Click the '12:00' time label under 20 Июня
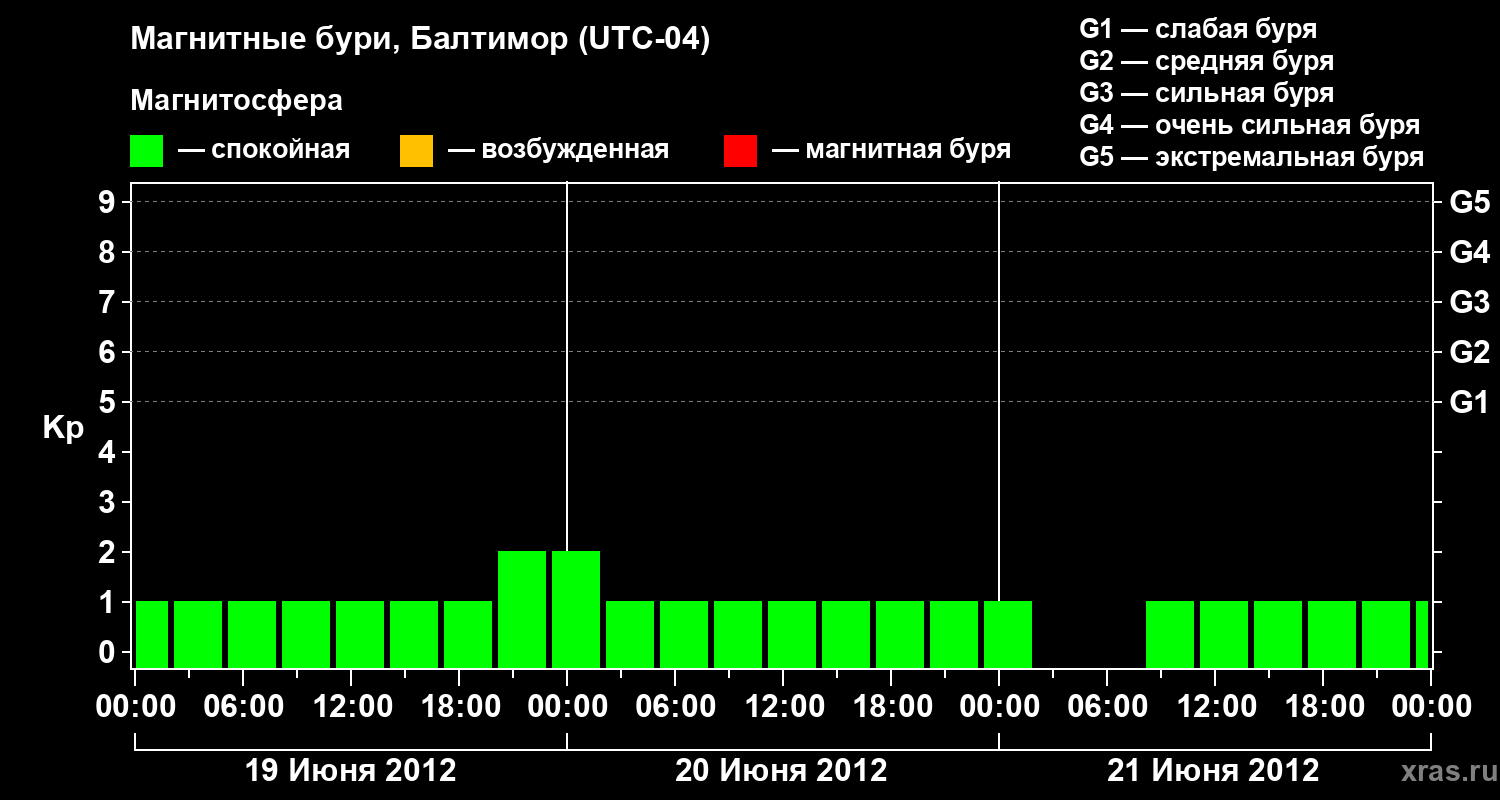Viewport: 1500px width, 800px height. (x=783, y=706)
